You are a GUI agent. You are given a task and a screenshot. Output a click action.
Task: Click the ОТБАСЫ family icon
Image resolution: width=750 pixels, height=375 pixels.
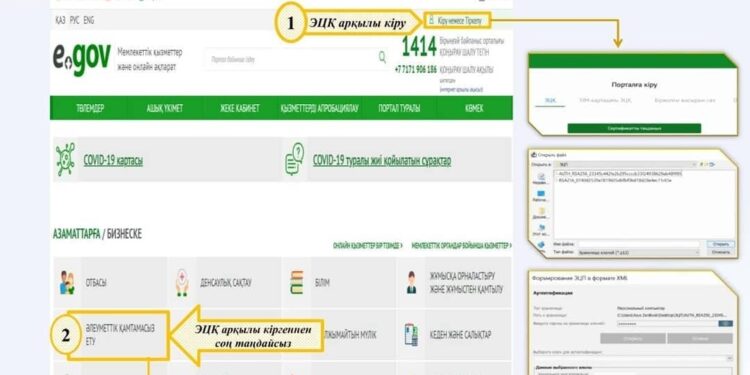tap(67, 283)
